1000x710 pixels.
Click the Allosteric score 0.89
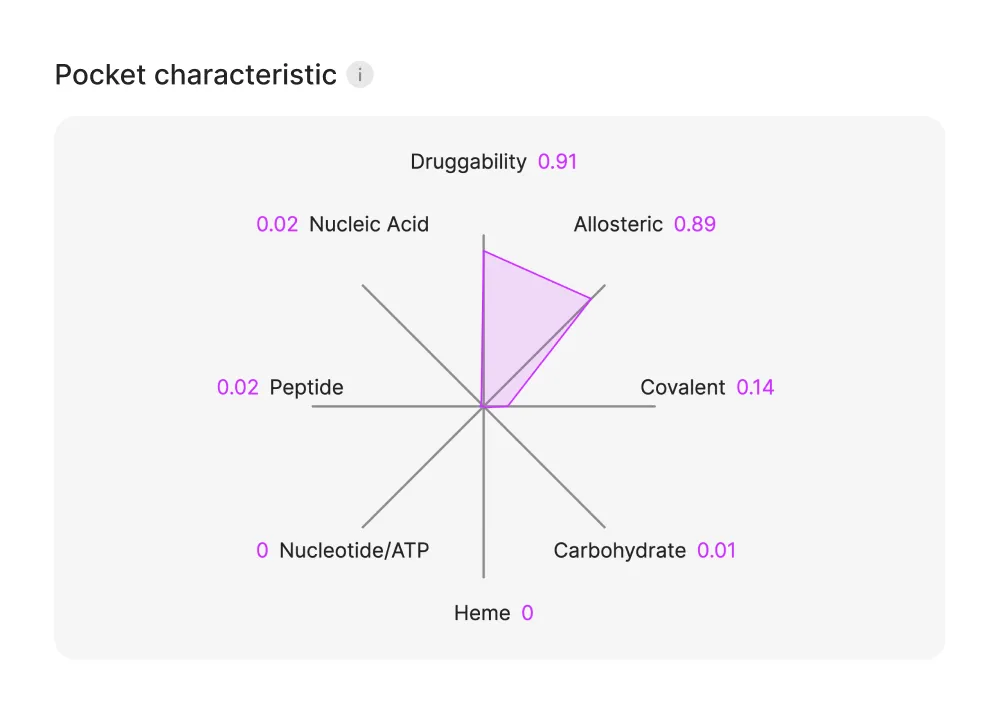(x=695, y=224)
